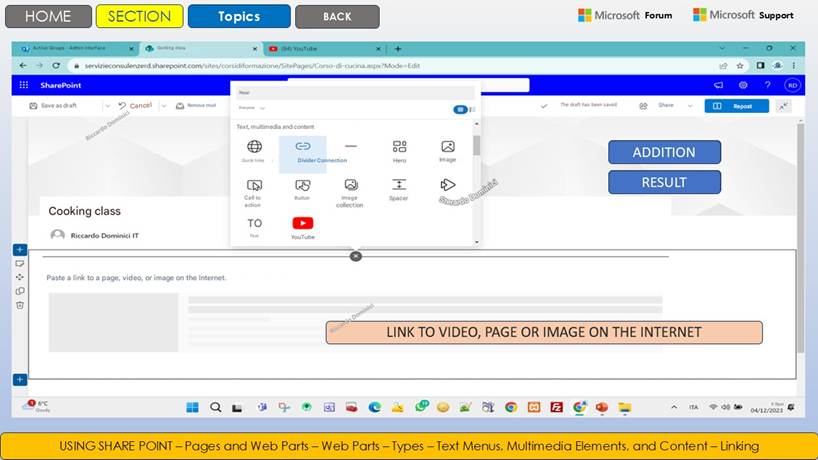Screen dimensions: 818x460
Task: Open Microsoft Edge from taskbar
Action: pos(375,407)
